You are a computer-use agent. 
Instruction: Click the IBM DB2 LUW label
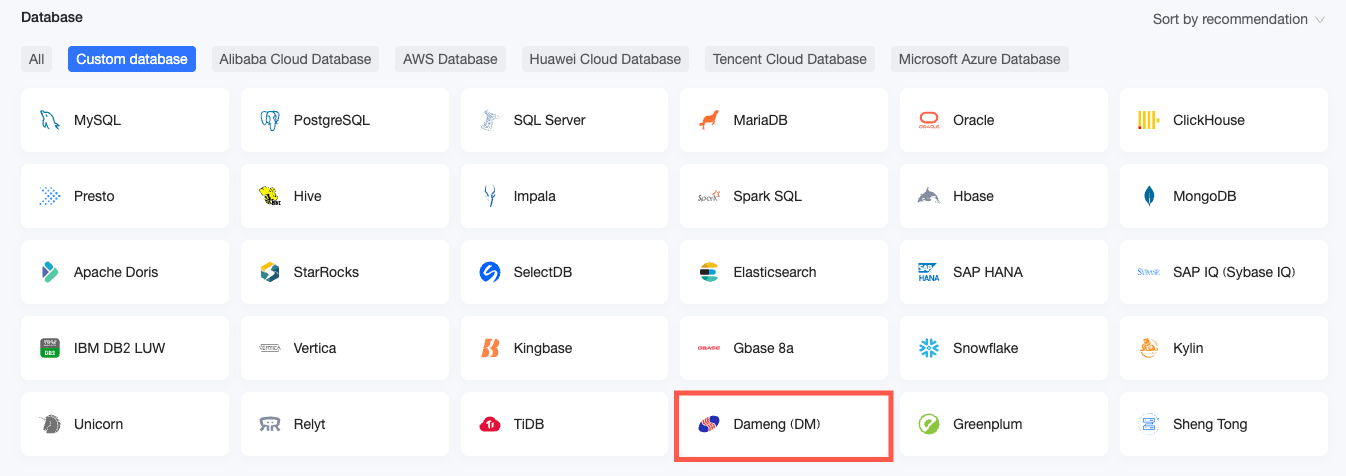[120, 348]
